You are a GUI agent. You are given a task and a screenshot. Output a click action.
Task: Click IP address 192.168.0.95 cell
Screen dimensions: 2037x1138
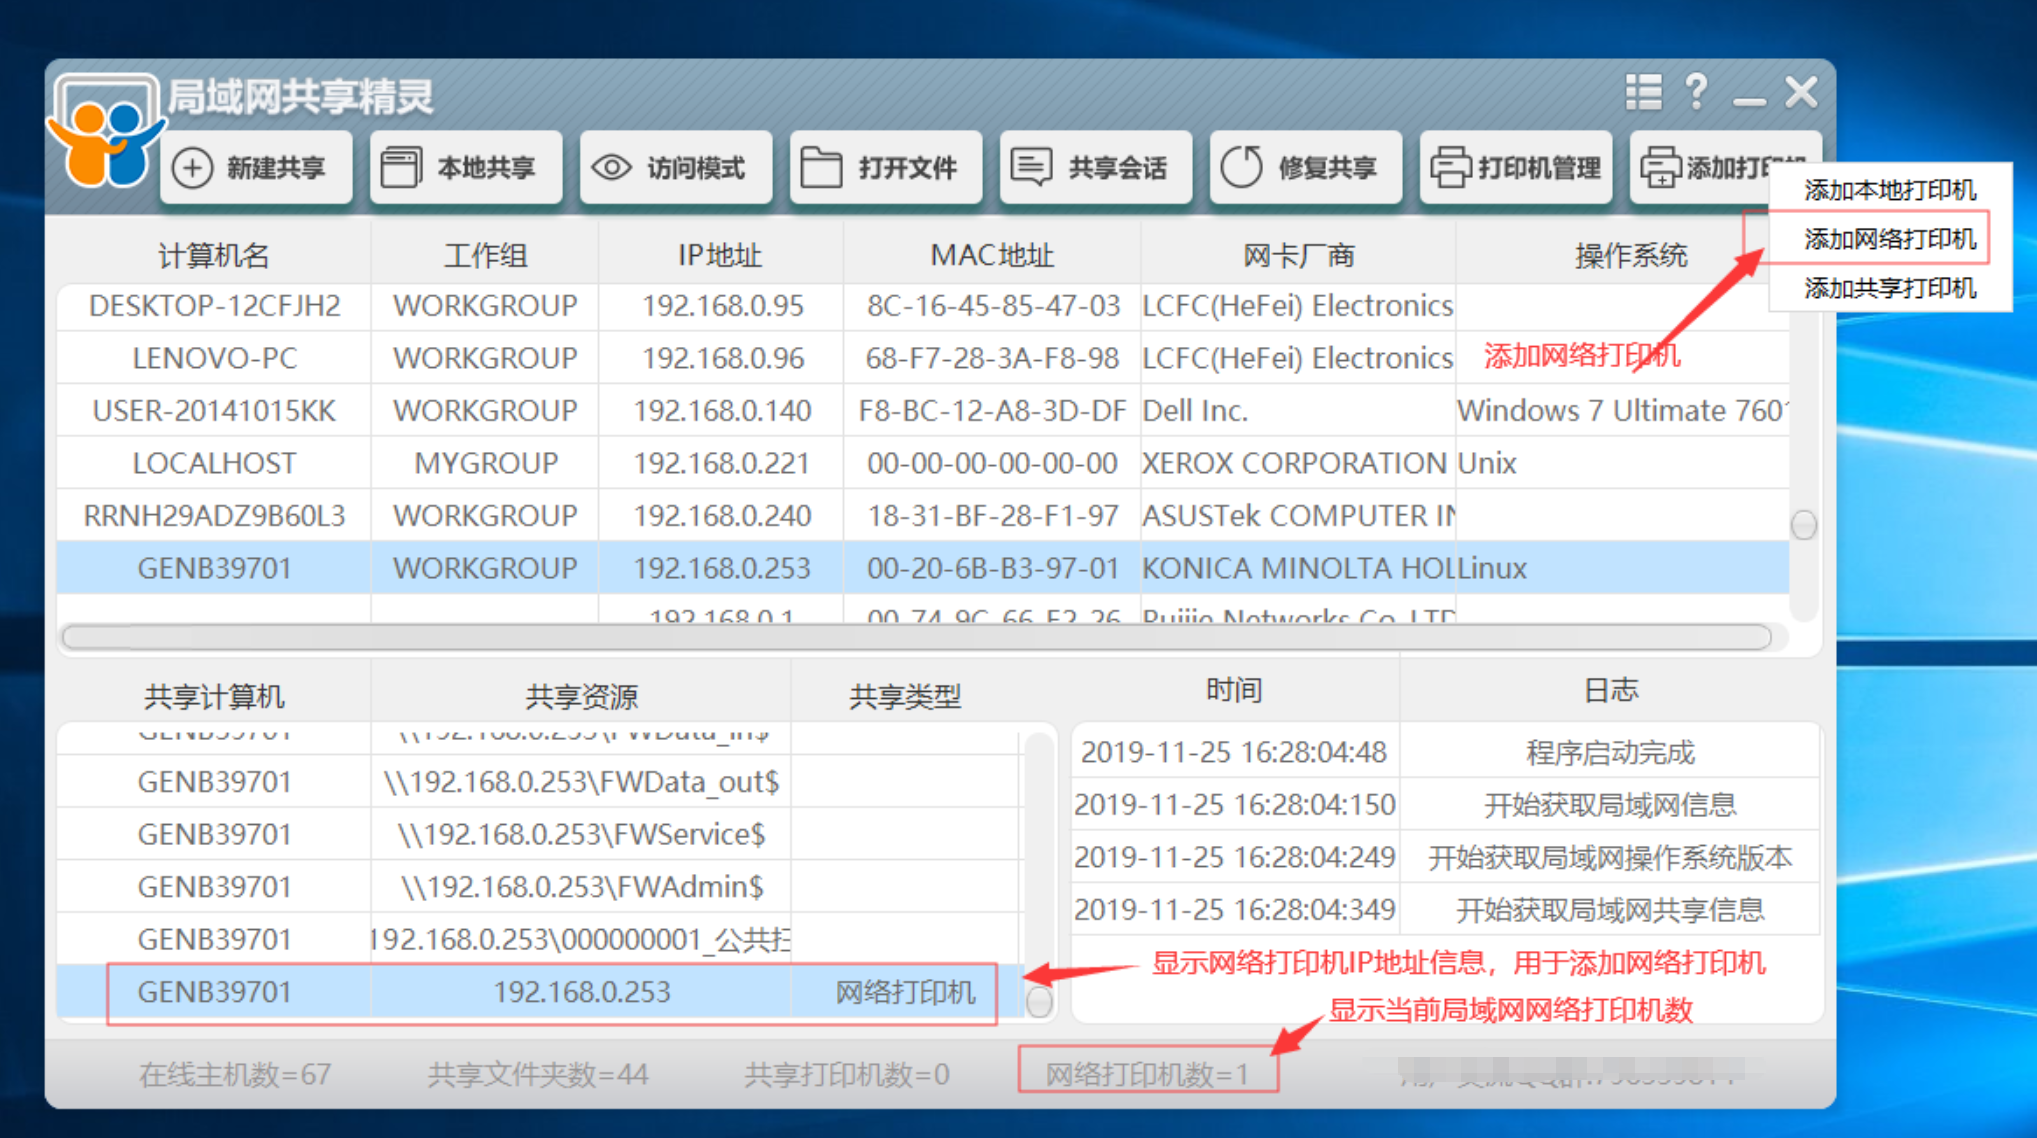(722, 306)
